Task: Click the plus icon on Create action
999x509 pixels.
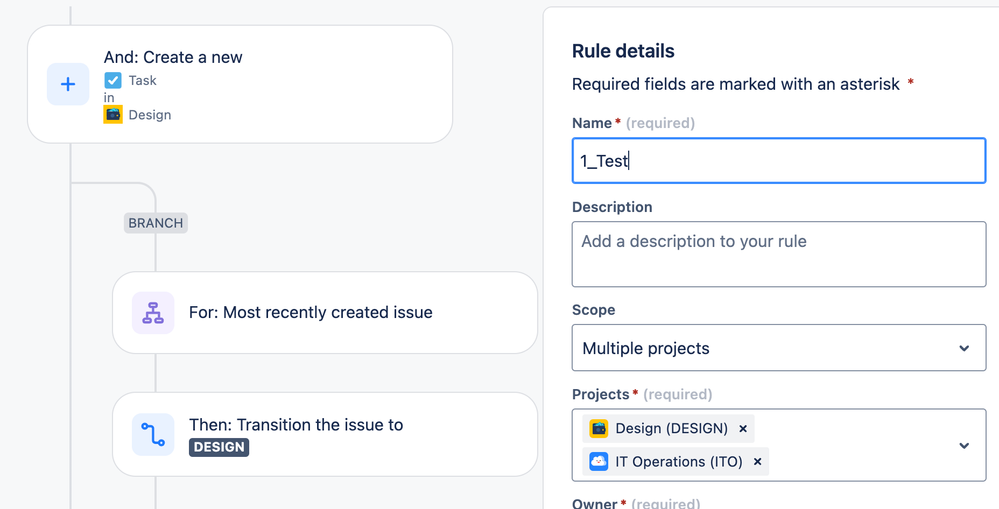Action: (68, 84)
